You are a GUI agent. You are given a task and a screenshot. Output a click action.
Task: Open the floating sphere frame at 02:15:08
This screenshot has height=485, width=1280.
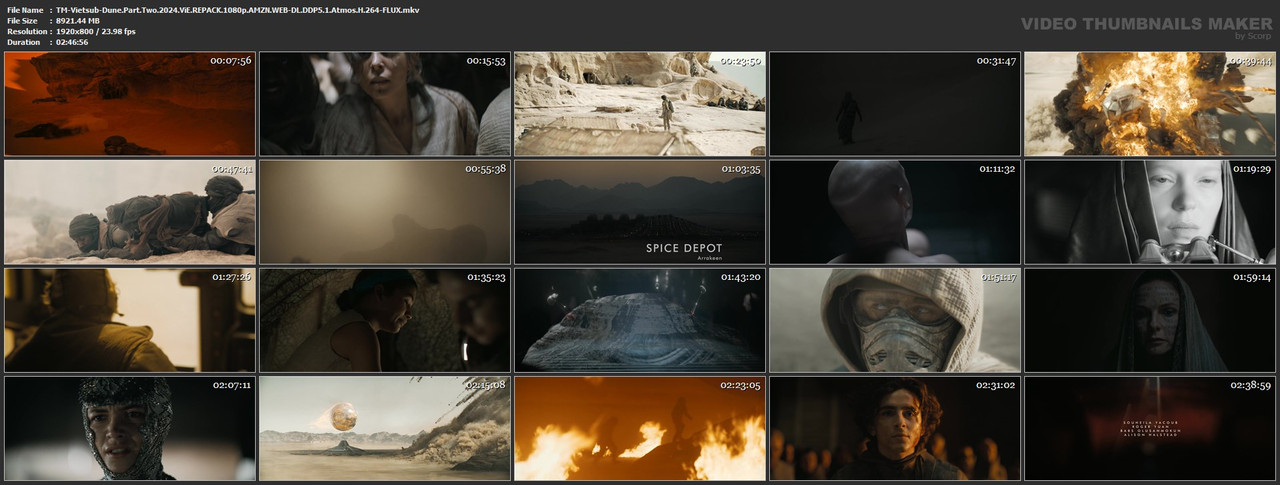(x=385, y=428)
